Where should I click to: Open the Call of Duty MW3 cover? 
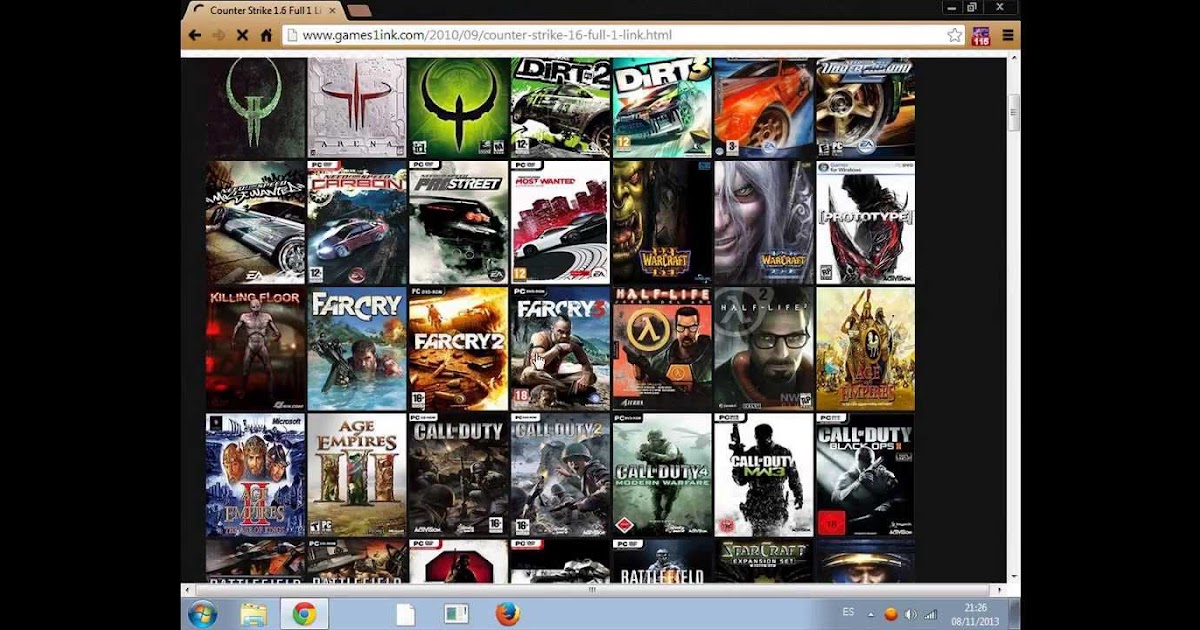[764, 475]
